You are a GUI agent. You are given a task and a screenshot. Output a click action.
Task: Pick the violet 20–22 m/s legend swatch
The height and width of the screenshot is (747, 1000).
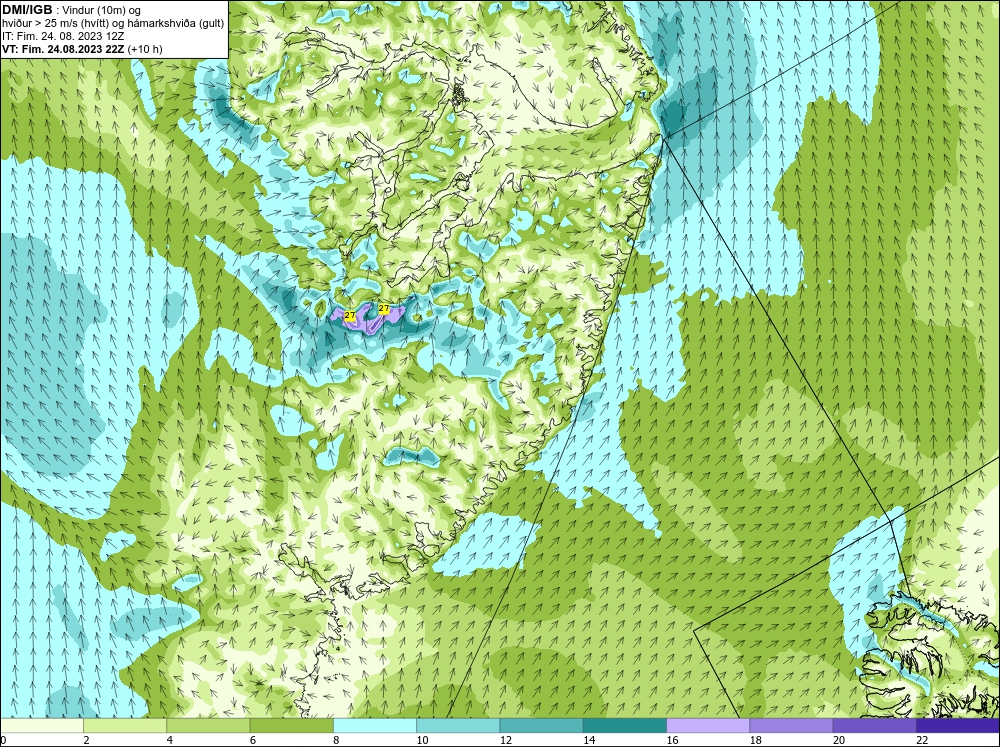pos(874,726)
